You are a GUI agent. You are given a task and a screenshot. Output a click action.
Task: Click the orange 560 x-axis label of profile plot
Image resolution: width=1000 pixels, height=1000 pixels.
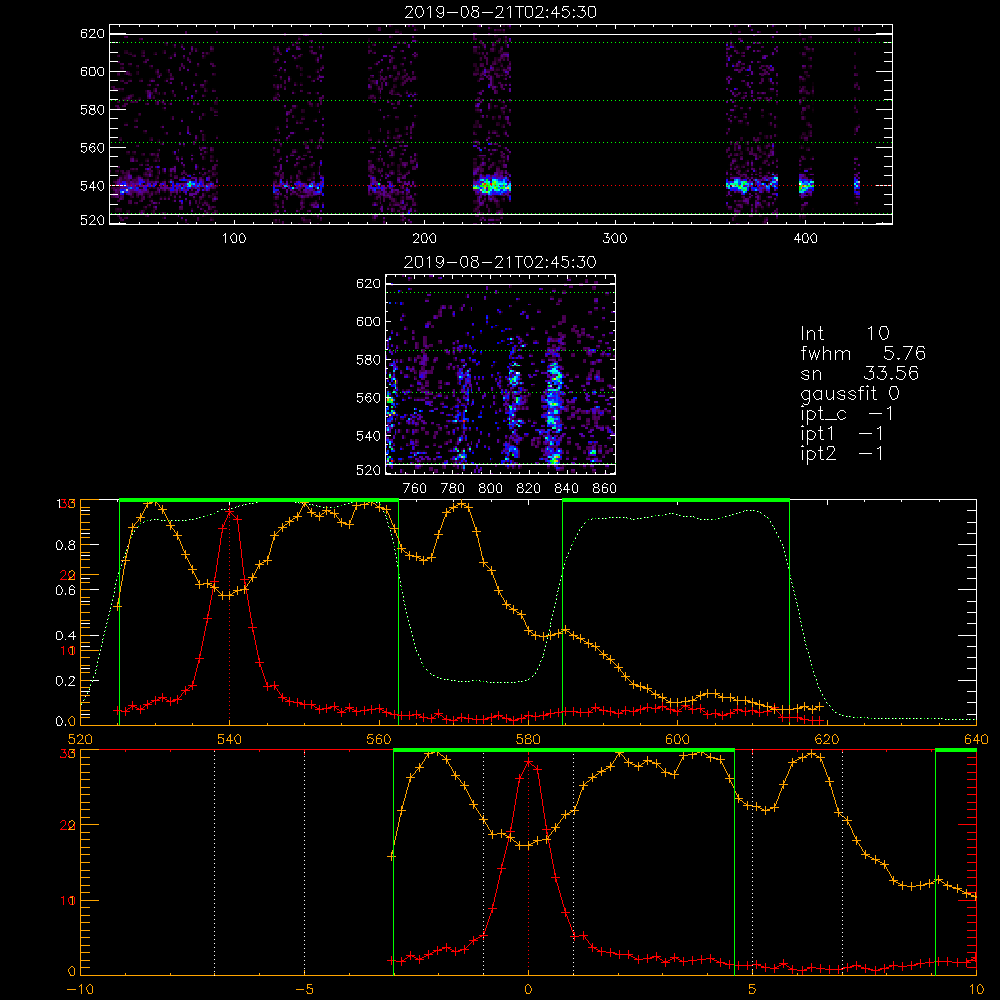tap(379, 740)
